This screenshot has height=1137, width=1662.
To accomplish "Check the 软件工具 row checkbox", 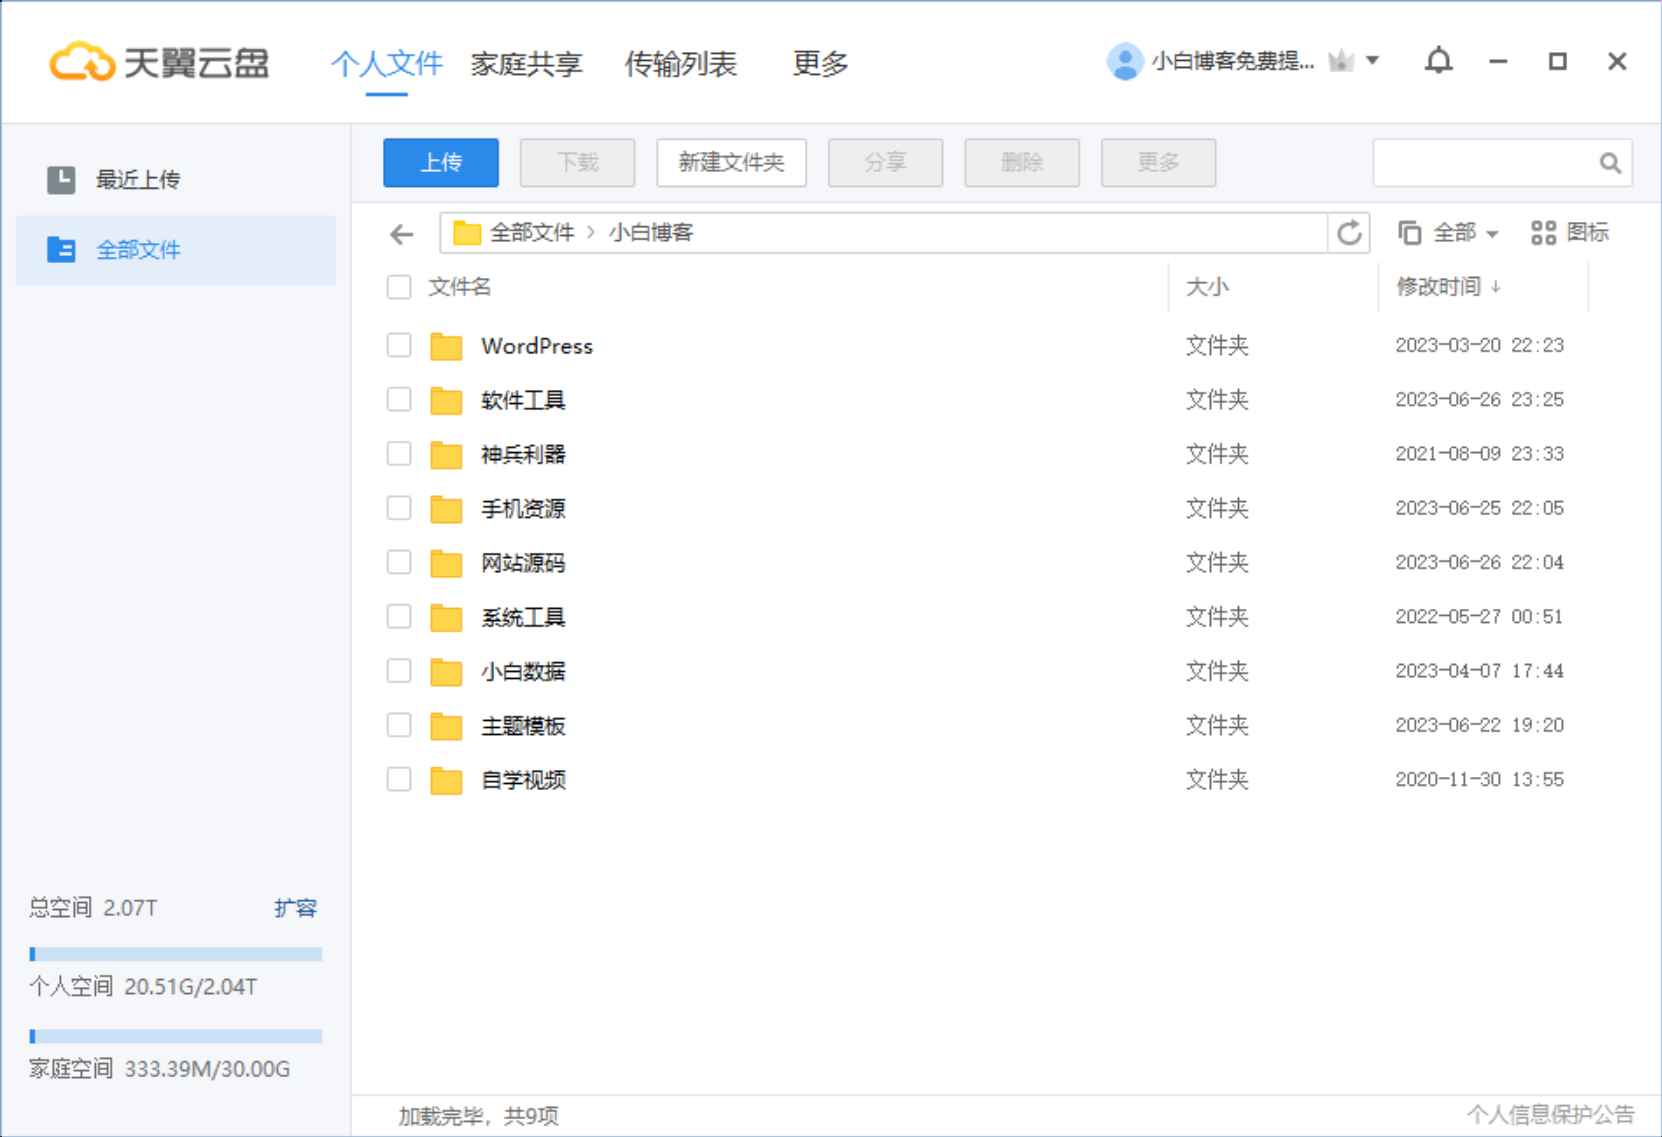I will tap(399, 399).
